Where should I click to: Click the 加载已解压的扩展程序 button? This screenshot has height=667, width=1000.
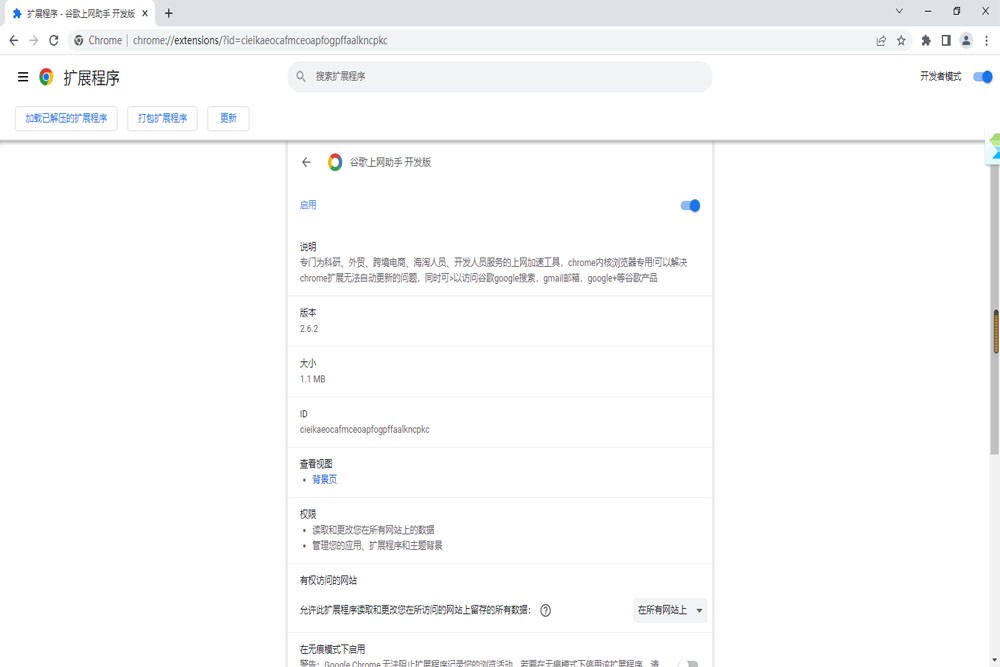pyautogui.click(x=65, y=118)
